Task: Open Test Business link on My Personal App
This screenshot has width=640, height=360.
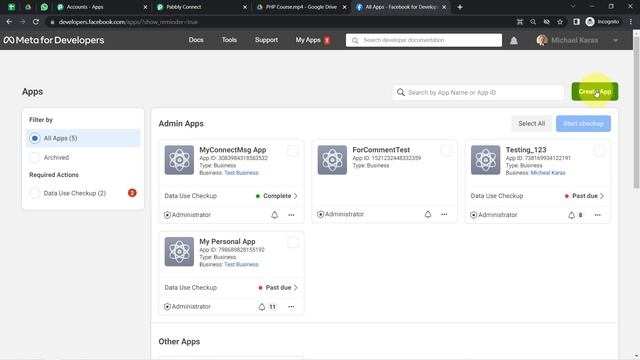Action: click(241, 264)
